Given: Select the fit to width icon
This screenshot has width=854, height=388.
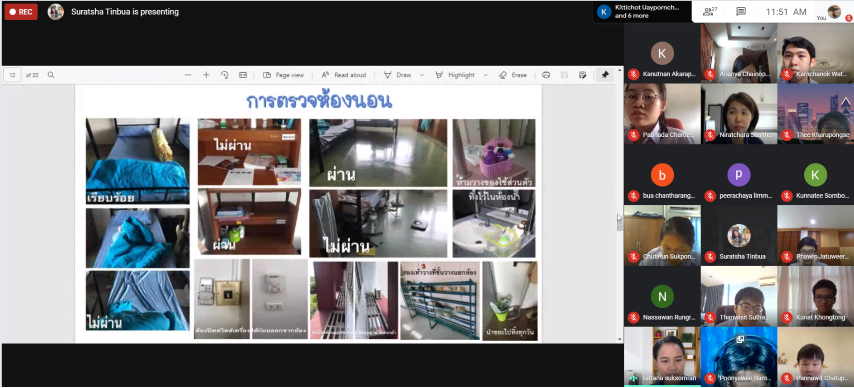Looking at the screenshot, I should (x=243, y=75).
